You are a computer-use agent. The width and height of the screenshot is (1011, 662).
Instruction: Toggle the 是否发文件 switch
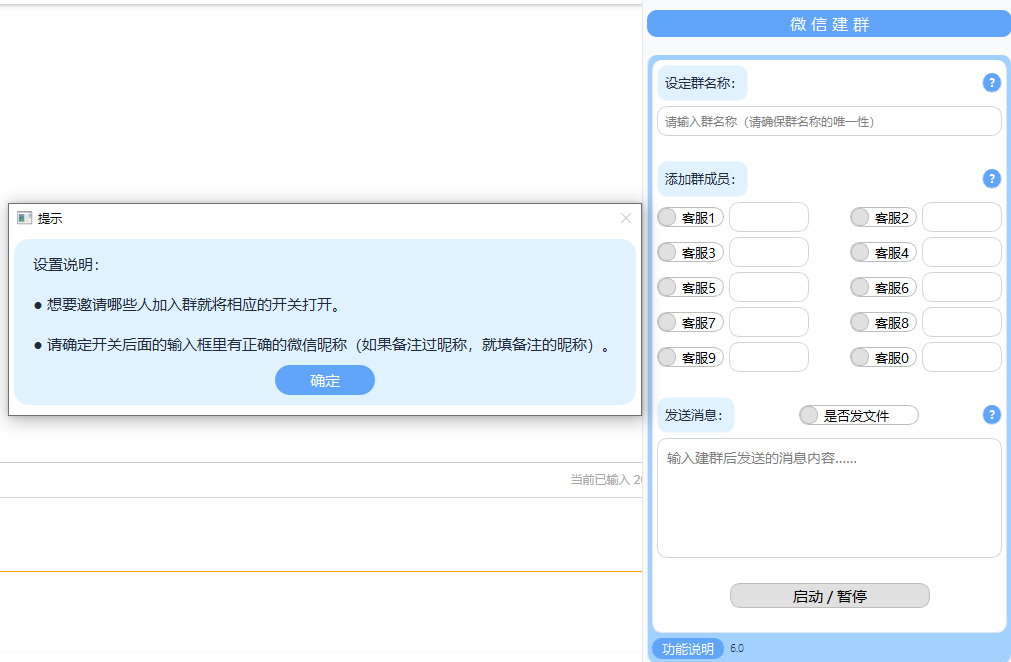(x=858, y=415)
